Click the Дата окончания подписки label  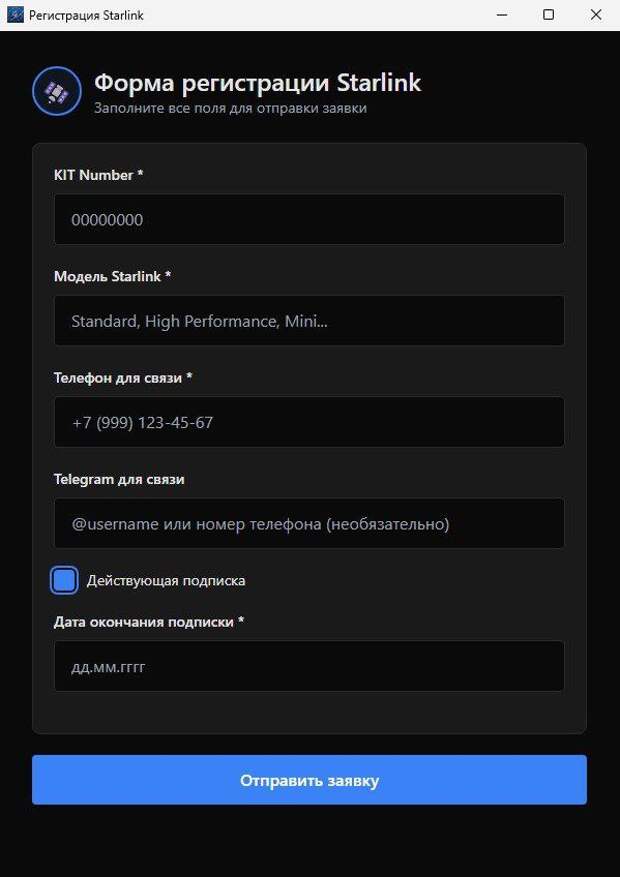click(149, 622)
